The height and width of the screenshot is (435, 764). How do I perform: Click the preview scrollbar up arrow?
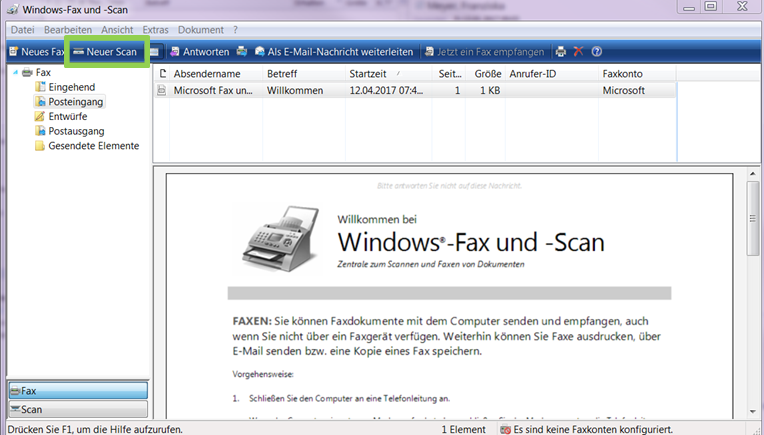pyautogui.click(x=753, y=174)
